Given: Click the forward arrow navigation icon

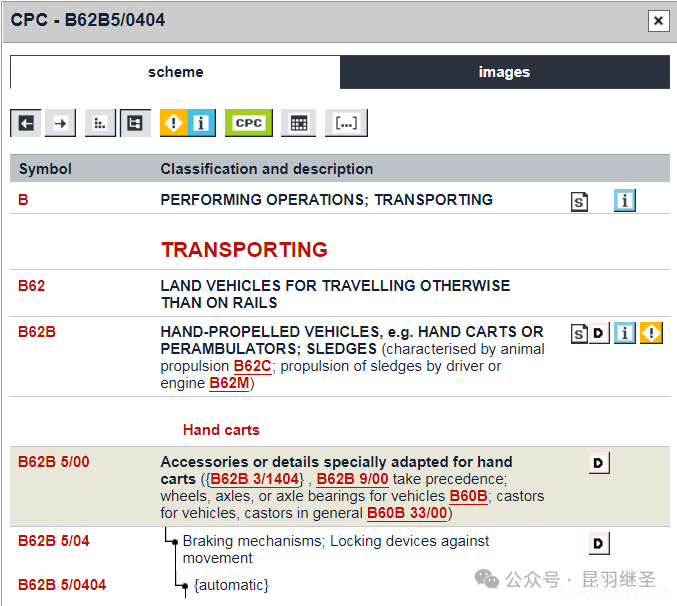Looking at the screenshot, I should click(60, 123).
